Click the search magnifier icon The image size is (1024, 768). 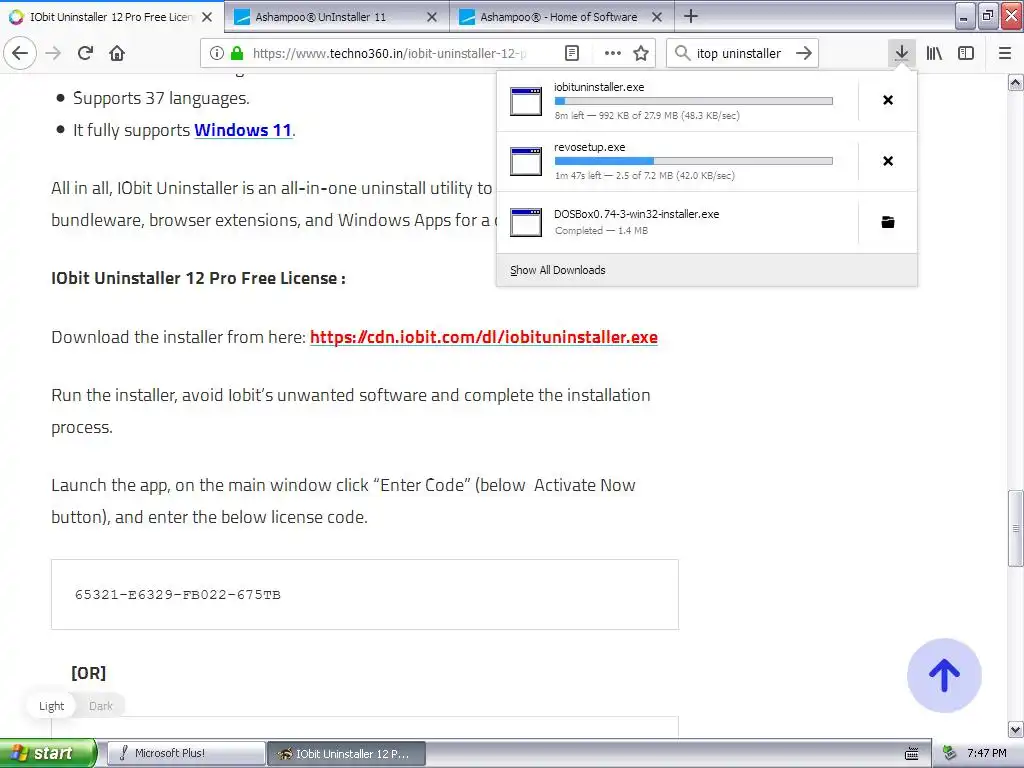coord(682,53)
